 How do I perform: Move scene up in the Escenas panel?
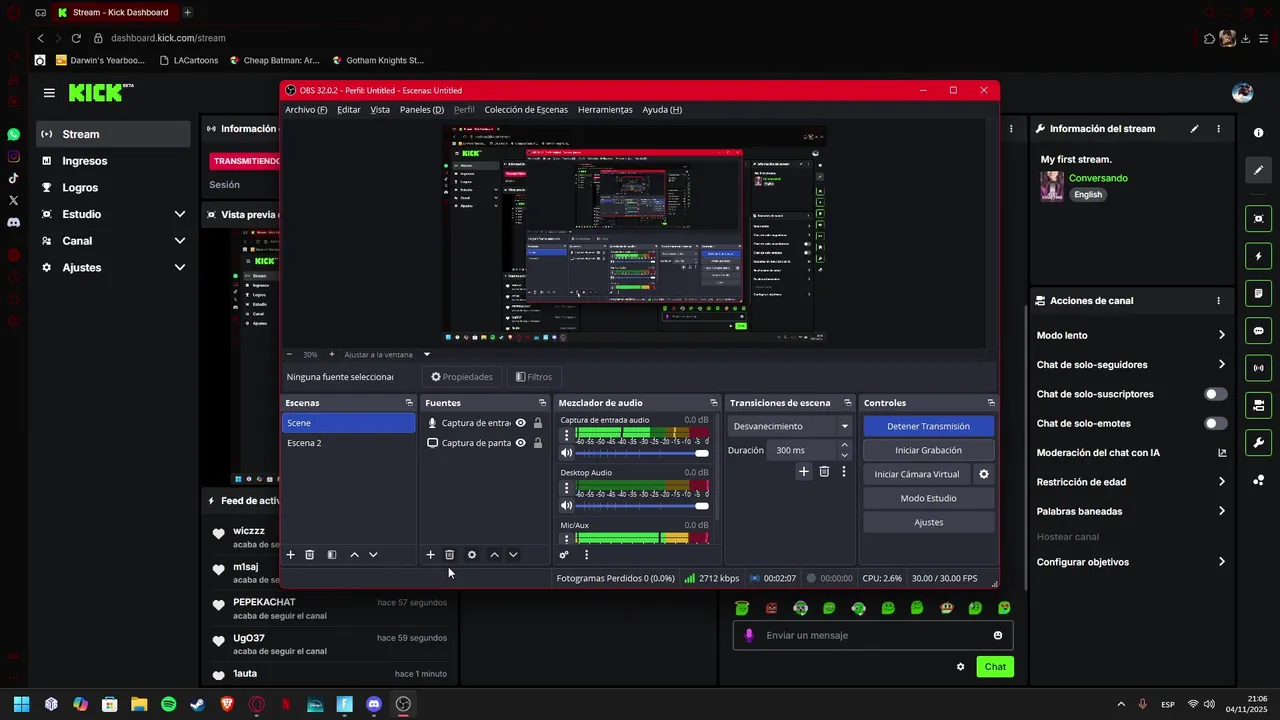(354, 555)
